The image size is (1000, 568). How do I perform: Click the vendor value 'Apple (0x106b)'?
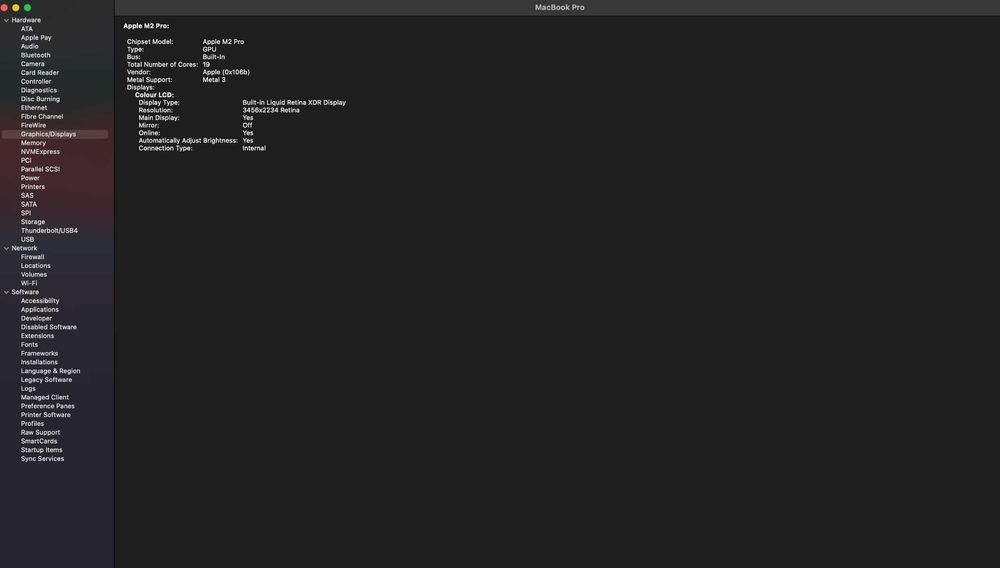[x=226, y=72]
